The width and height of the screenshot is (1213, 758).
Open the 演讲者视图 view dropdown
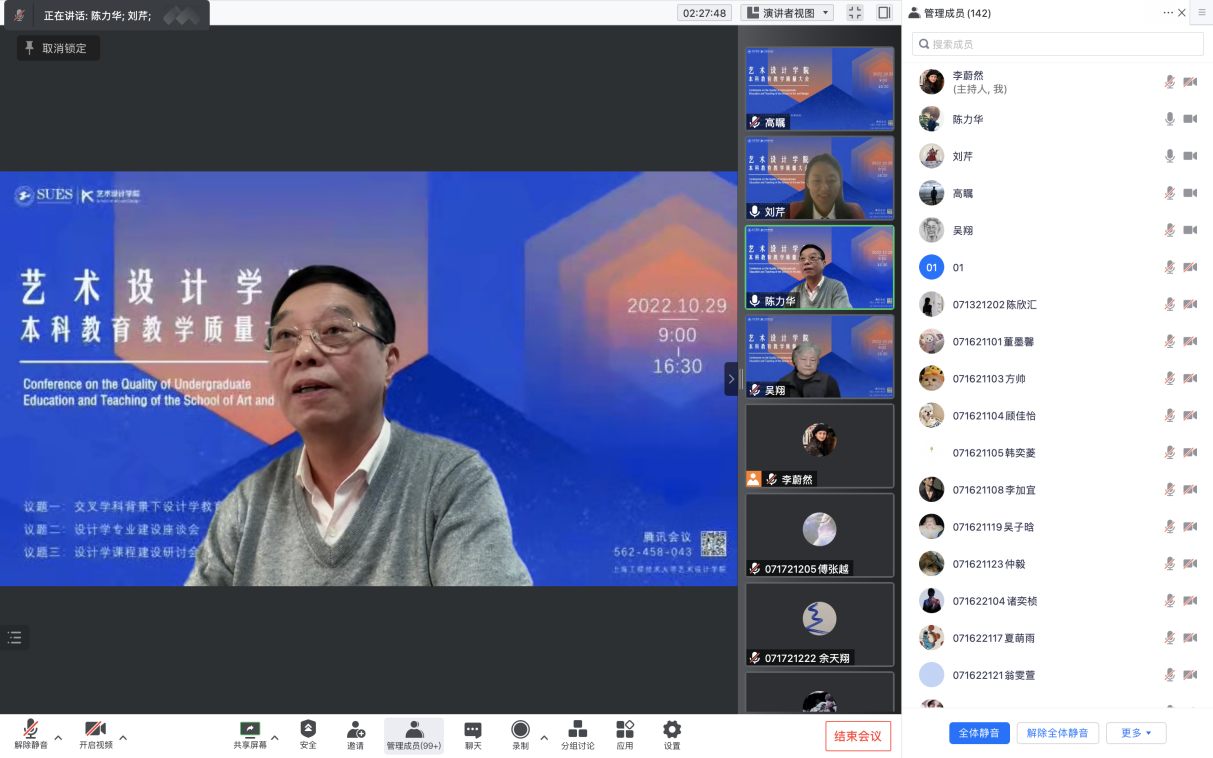[x=787, y=13]
